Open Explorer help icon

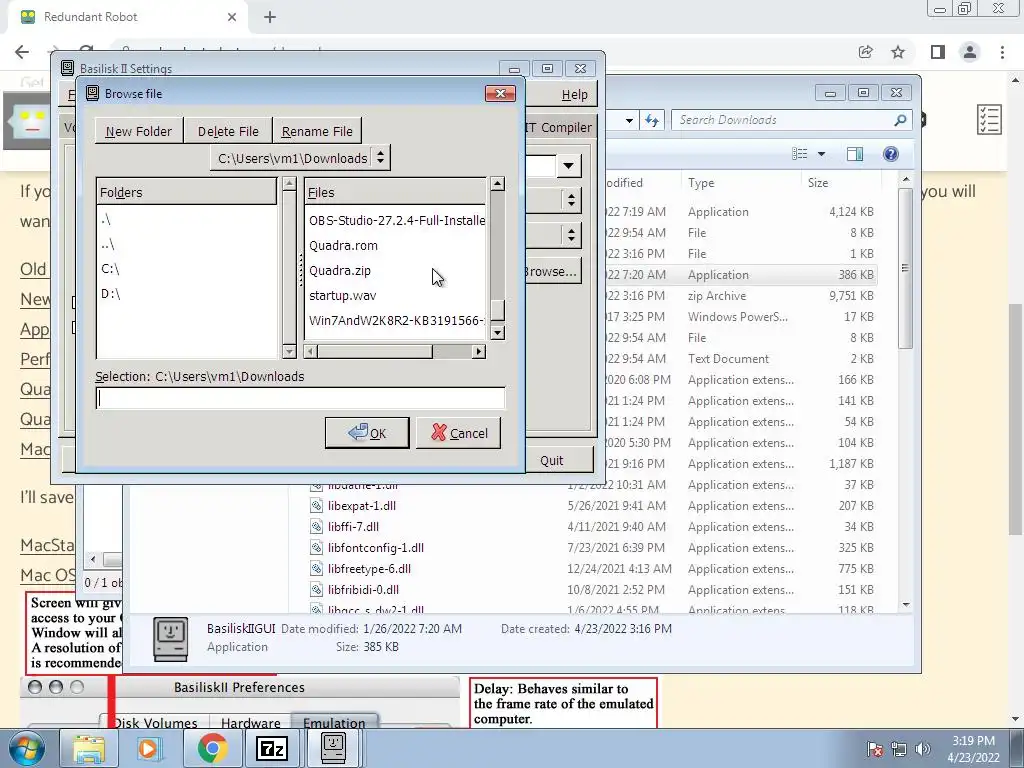[x=891, y=153]
